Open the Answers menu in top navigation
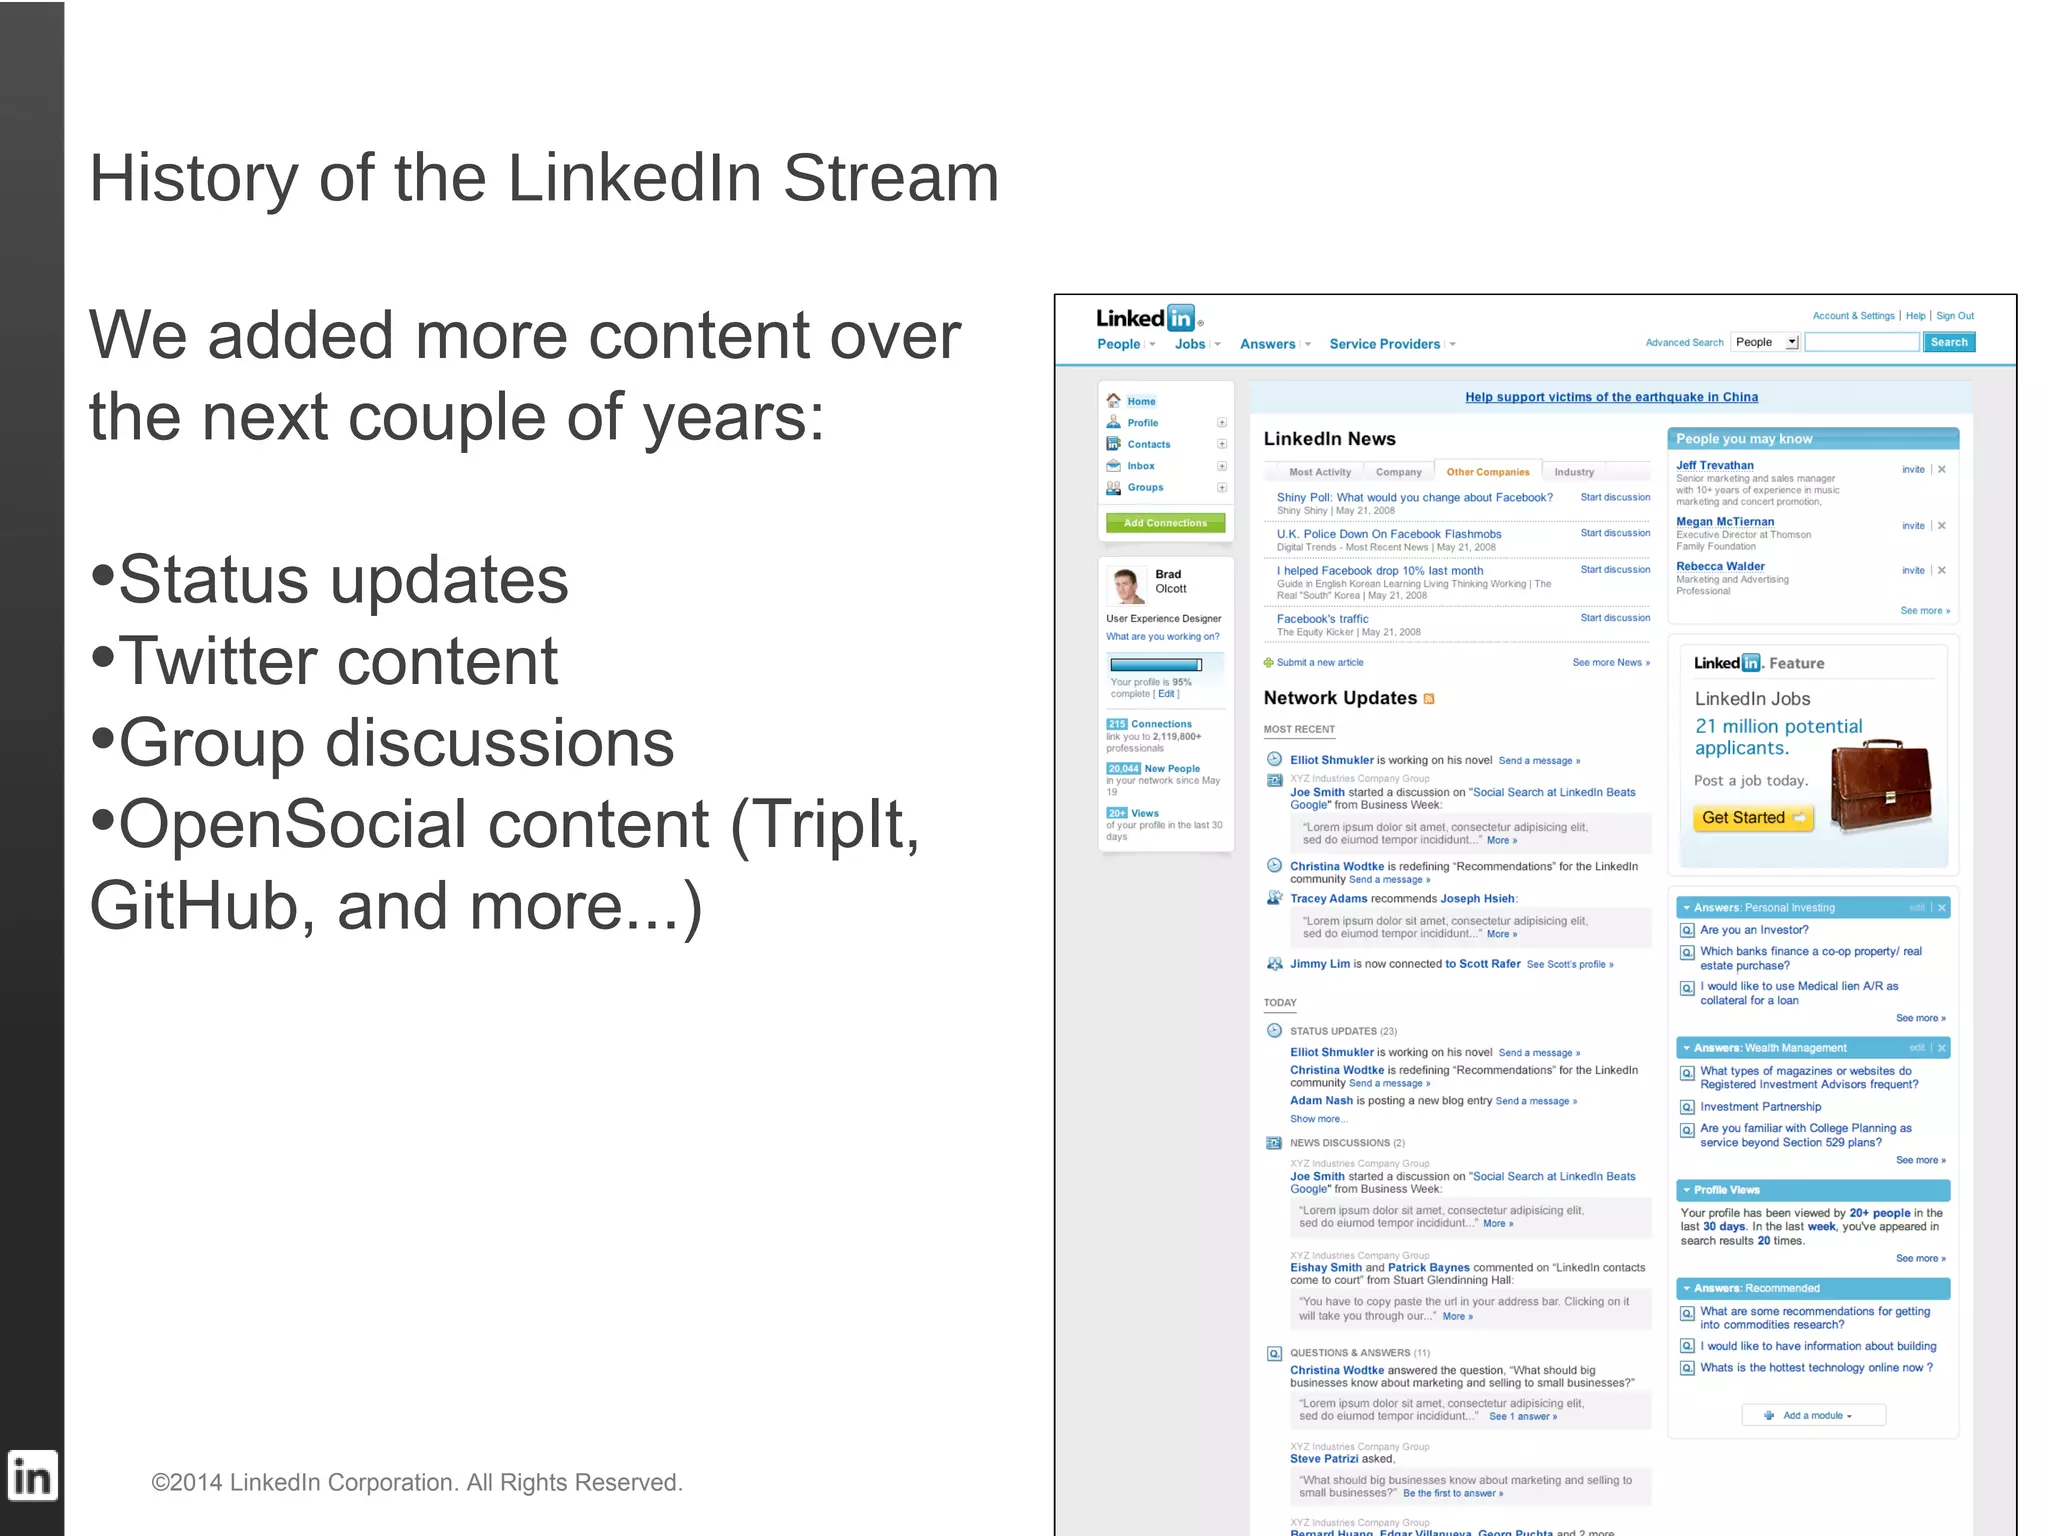Viewport: 2048px width, 1536px height. 1267,344
